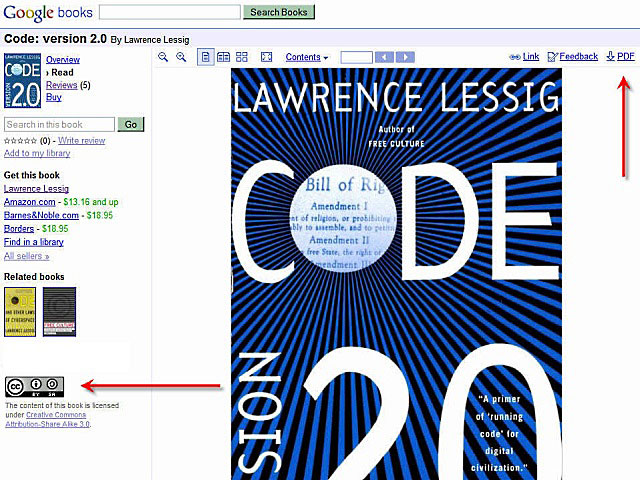Switch to thumbnail grid view
640x480 pixels.
(x=242, y=57)
